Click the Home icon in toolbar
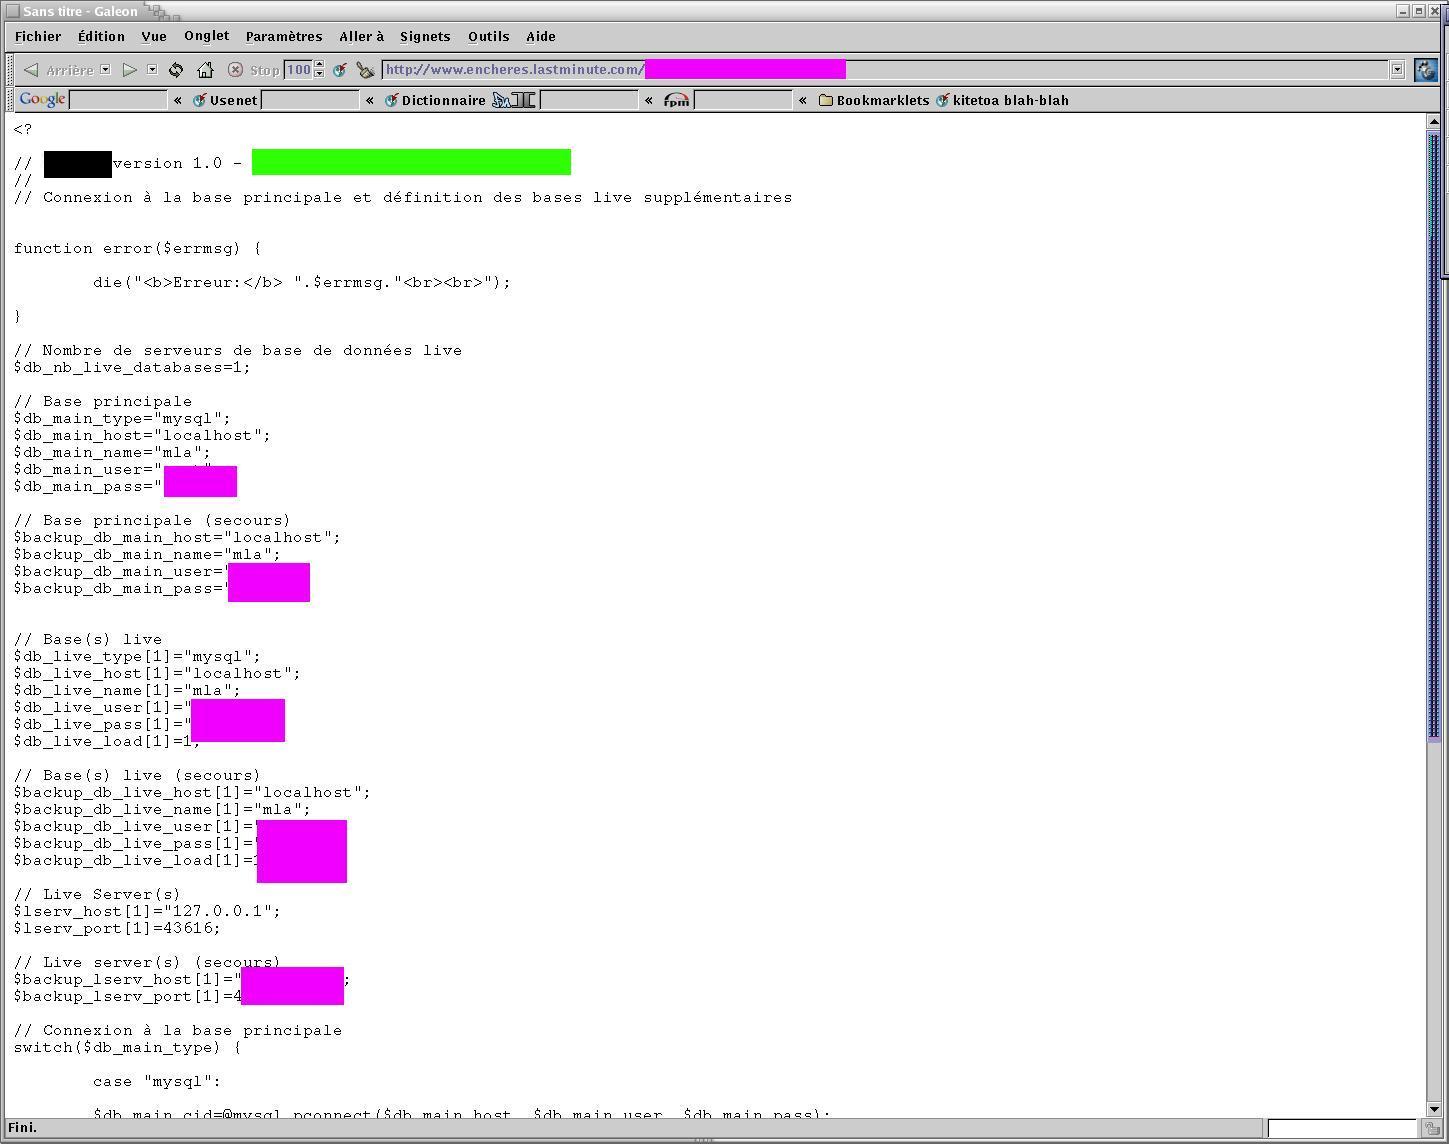1449x1144 pixels. 205,70
